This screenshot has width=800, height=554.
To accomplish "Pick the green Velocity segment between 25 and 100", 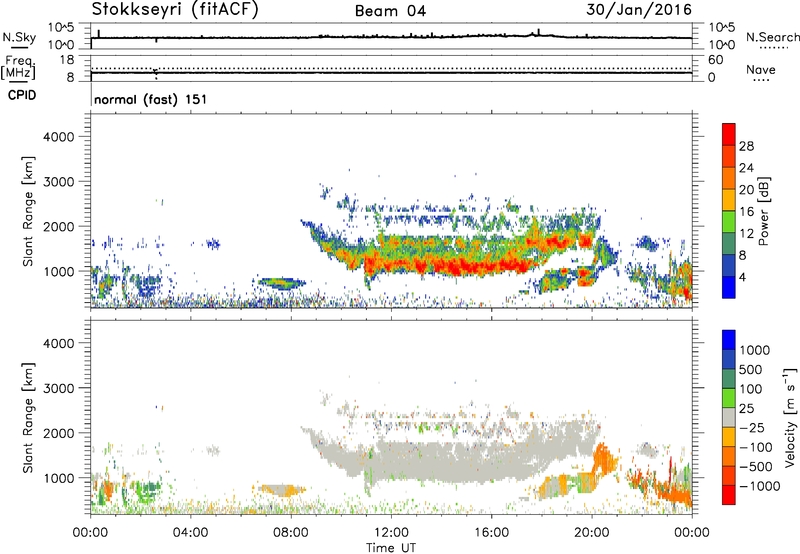I will [x=729, y=398].
